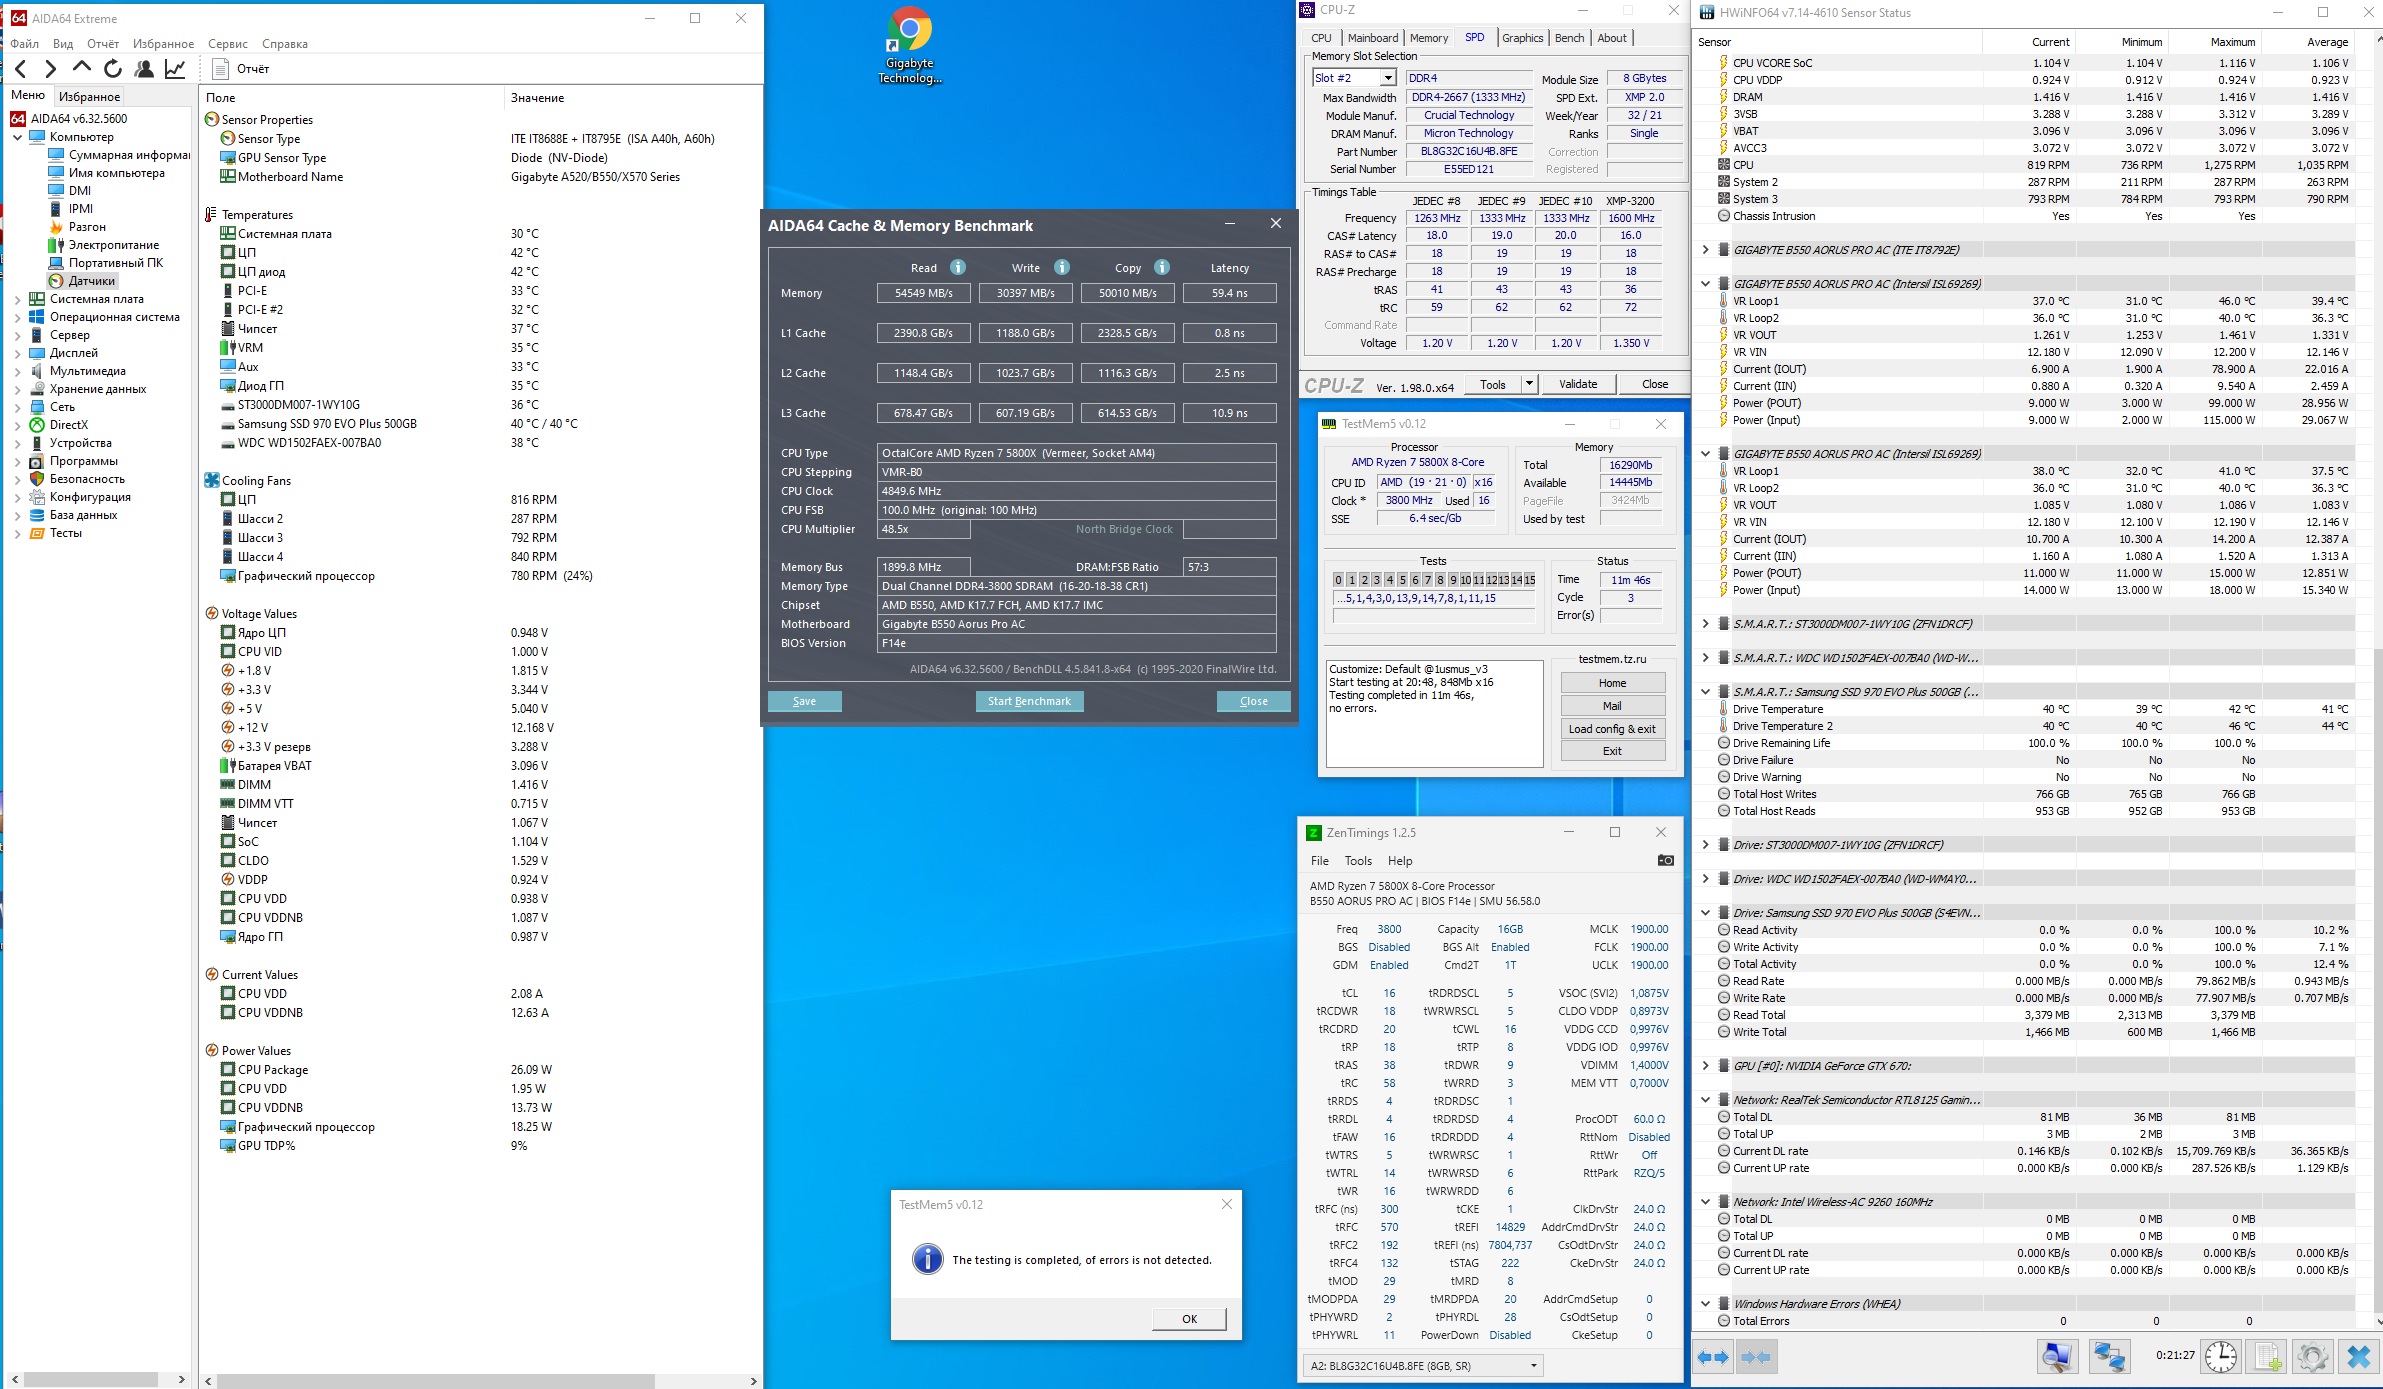Open the AIDA64 graph chart icon

[x=175, y=69]
